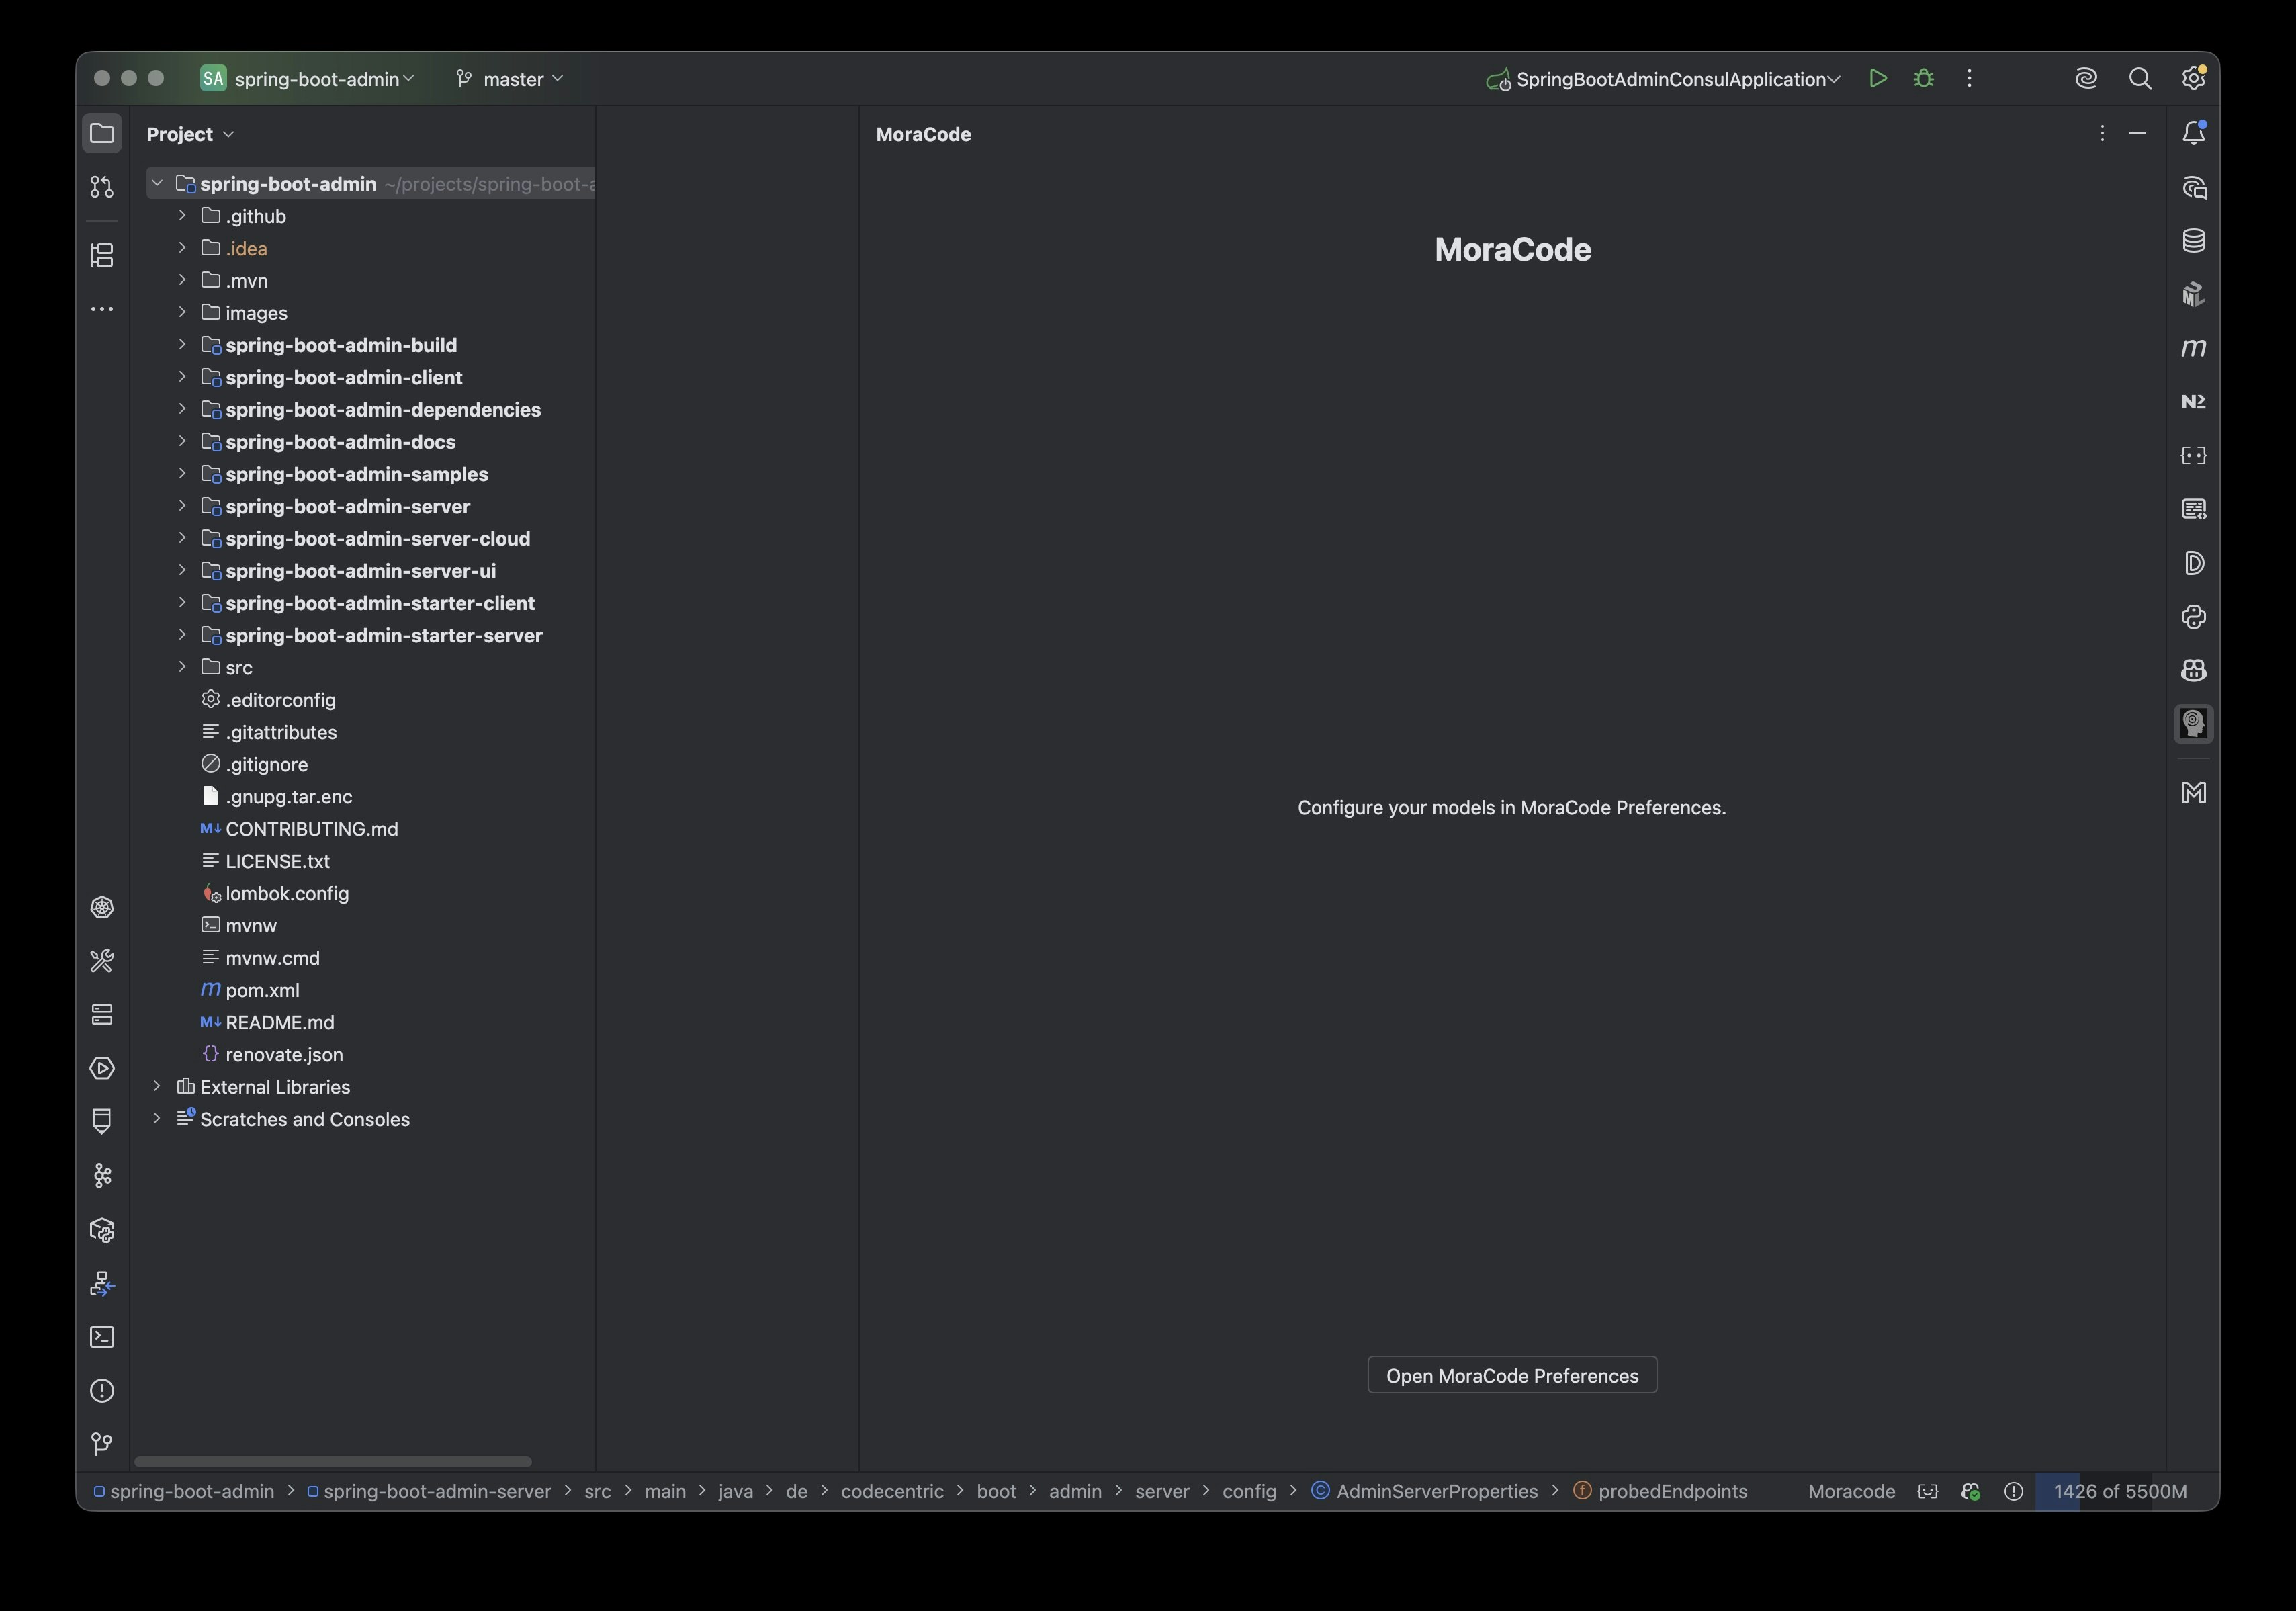Click Open MoraCode Preferences button
Viewport: 2296px width, 1611px height.
pyautogui.click(x=1511, y=1375)
